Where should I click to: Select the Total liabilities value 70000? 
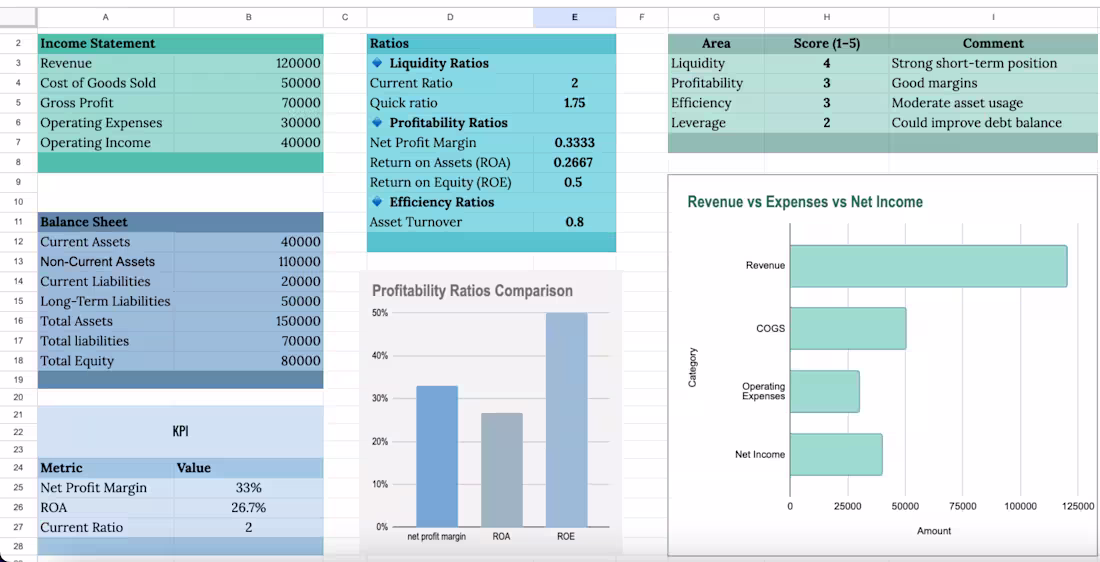(249, 341)
